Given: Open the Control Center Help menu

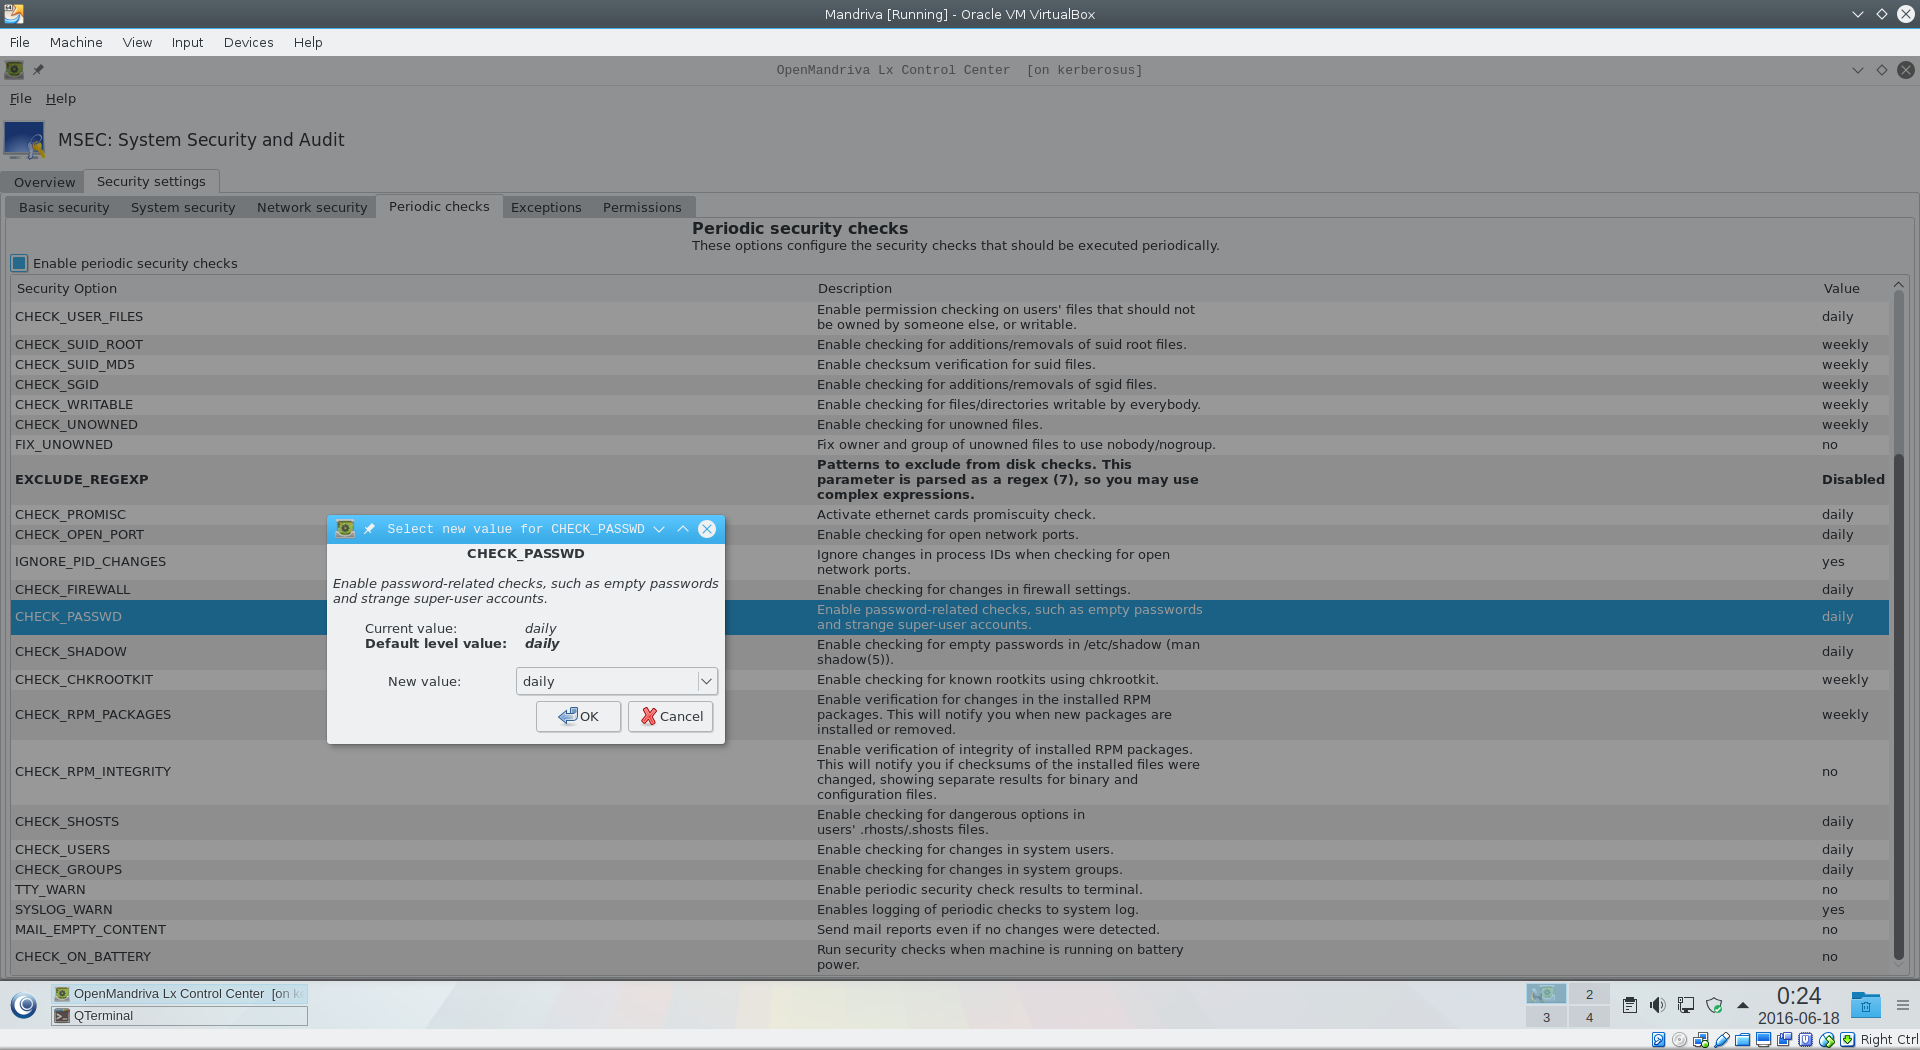Looking at the screenshot, I should 61,98.
